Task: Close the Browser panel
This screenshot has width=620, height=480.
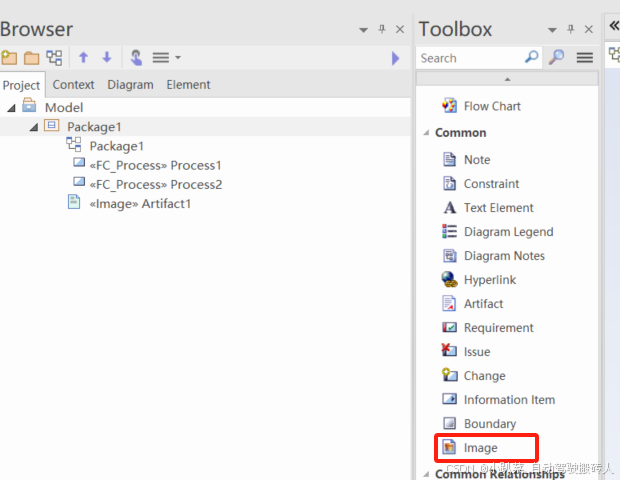Action: coord(400,29)
